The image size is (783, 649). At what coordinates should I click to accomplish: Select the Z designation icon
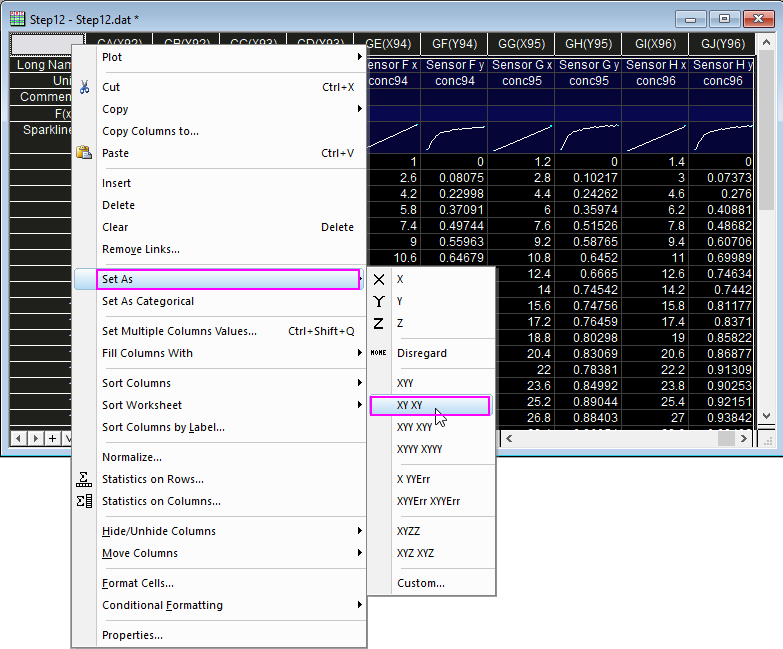point(379,324)
